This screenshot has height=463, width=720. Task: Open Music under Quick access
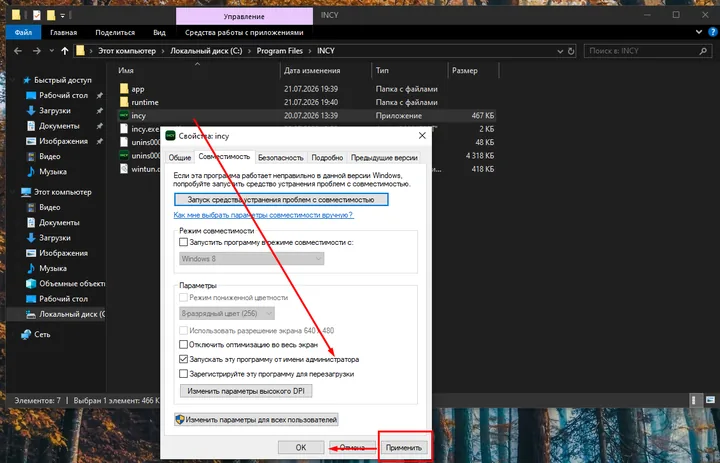pos(53,171)
